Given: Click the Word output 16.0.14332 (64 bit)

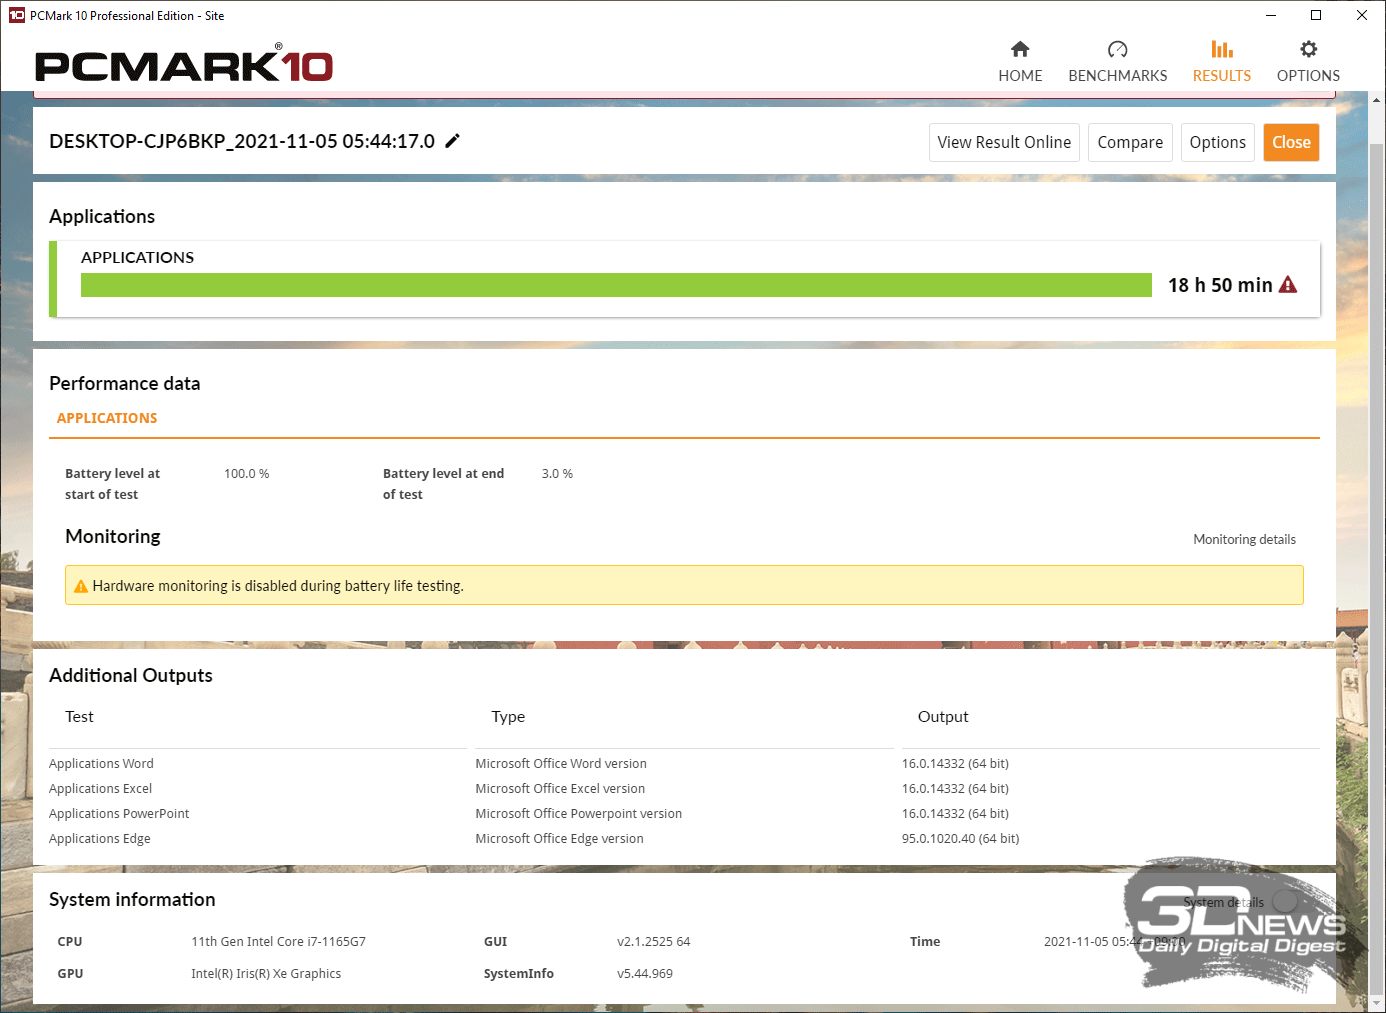Looking at the screenshot, I should click(955, 763).
